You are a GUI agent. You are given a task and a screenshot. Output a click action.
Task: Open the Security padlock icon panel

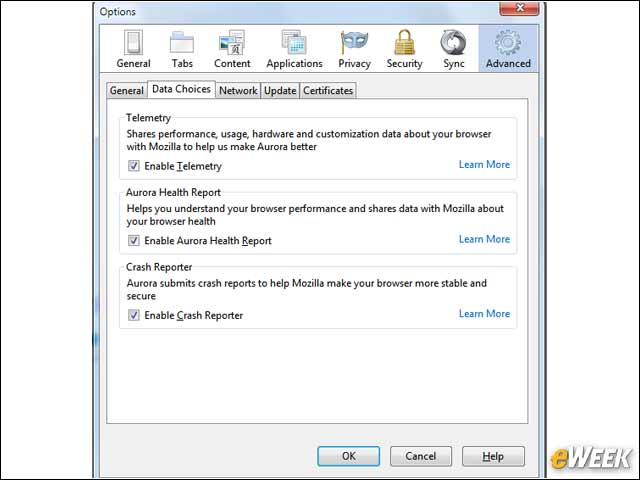[x=404, y=49]
